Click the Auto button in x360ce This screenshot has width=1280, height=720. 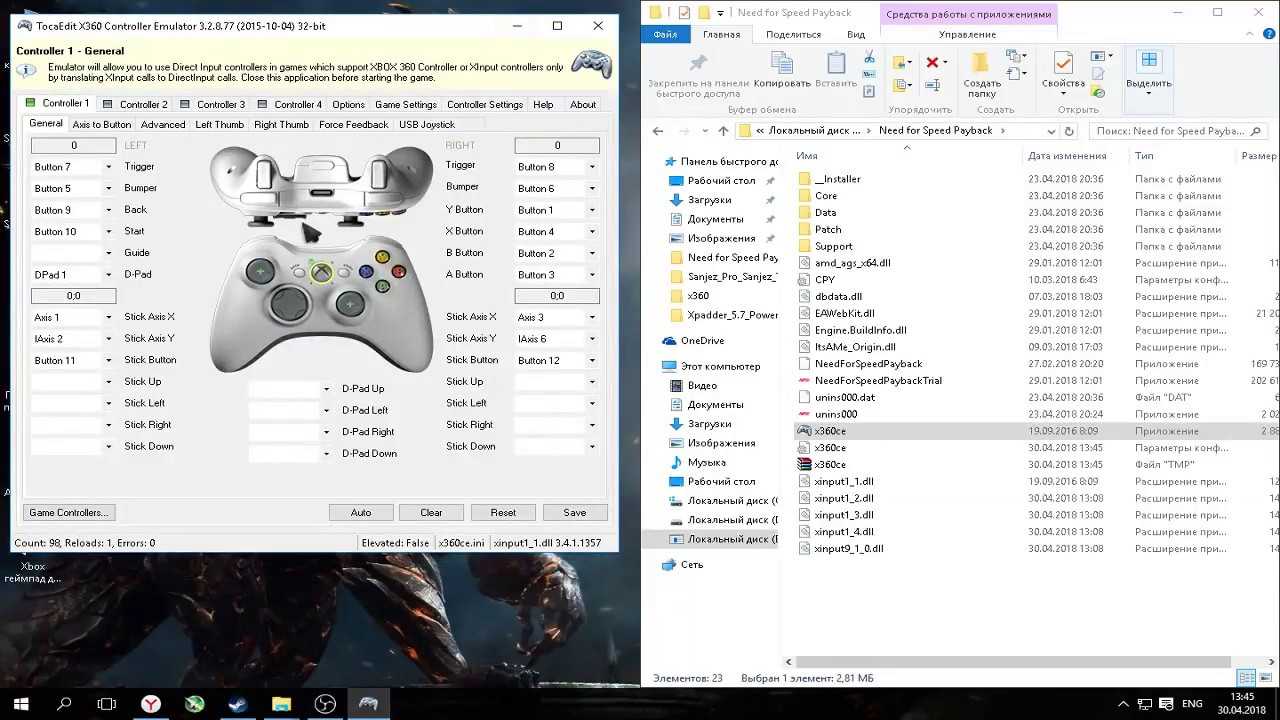click(x=361, y=512)
